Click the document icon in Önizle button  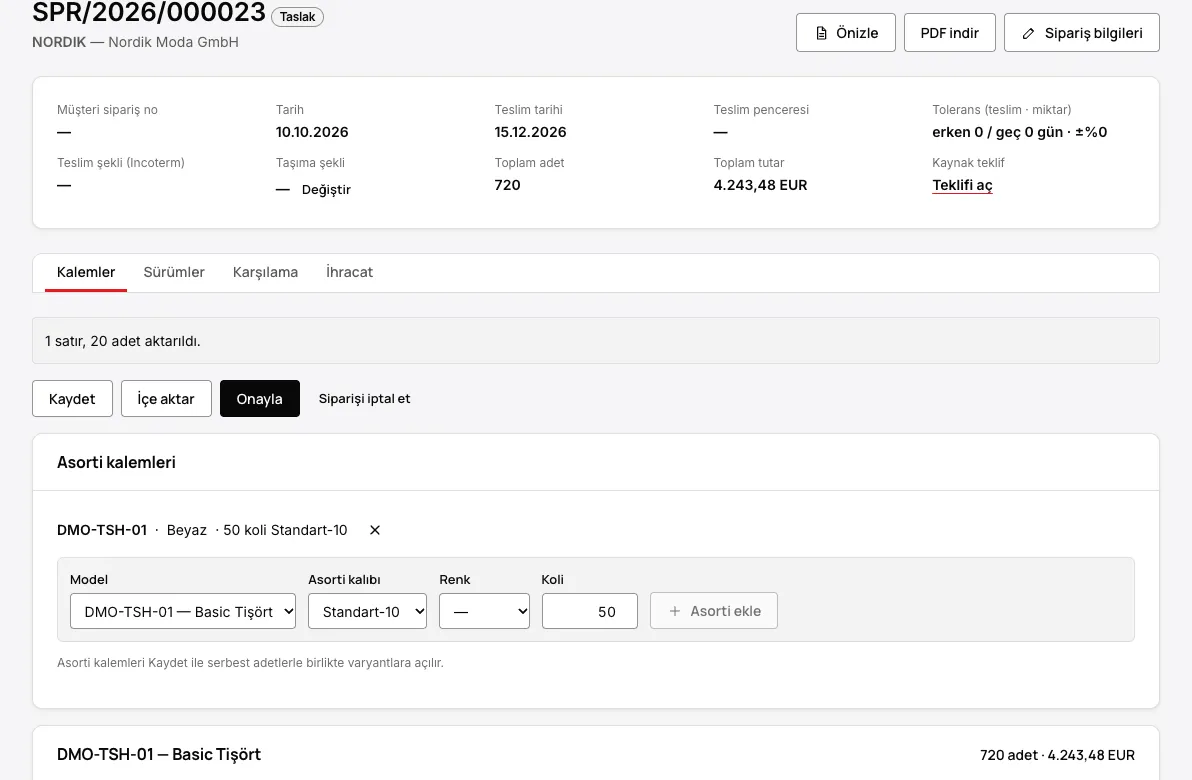(821, 33)
